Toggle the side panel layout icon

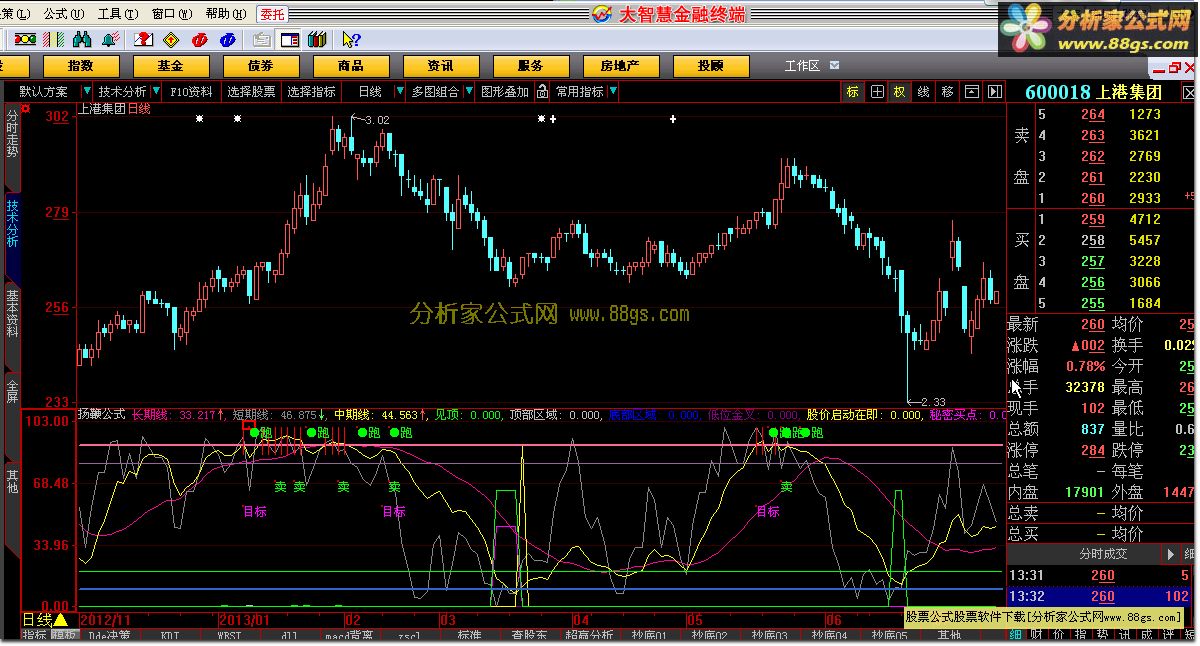289,39
